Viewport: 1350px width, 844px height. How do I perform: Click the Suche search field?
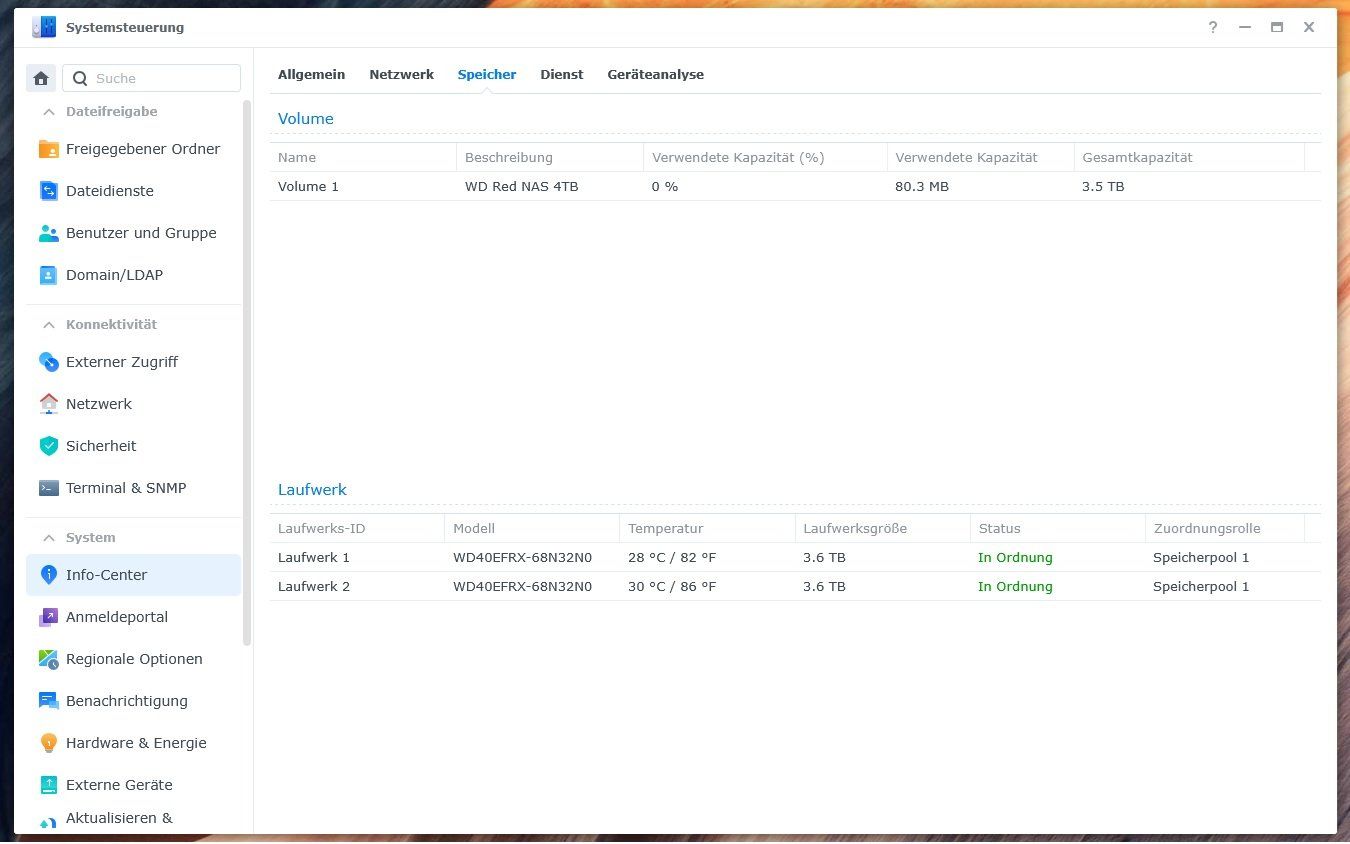coord(152,78)
